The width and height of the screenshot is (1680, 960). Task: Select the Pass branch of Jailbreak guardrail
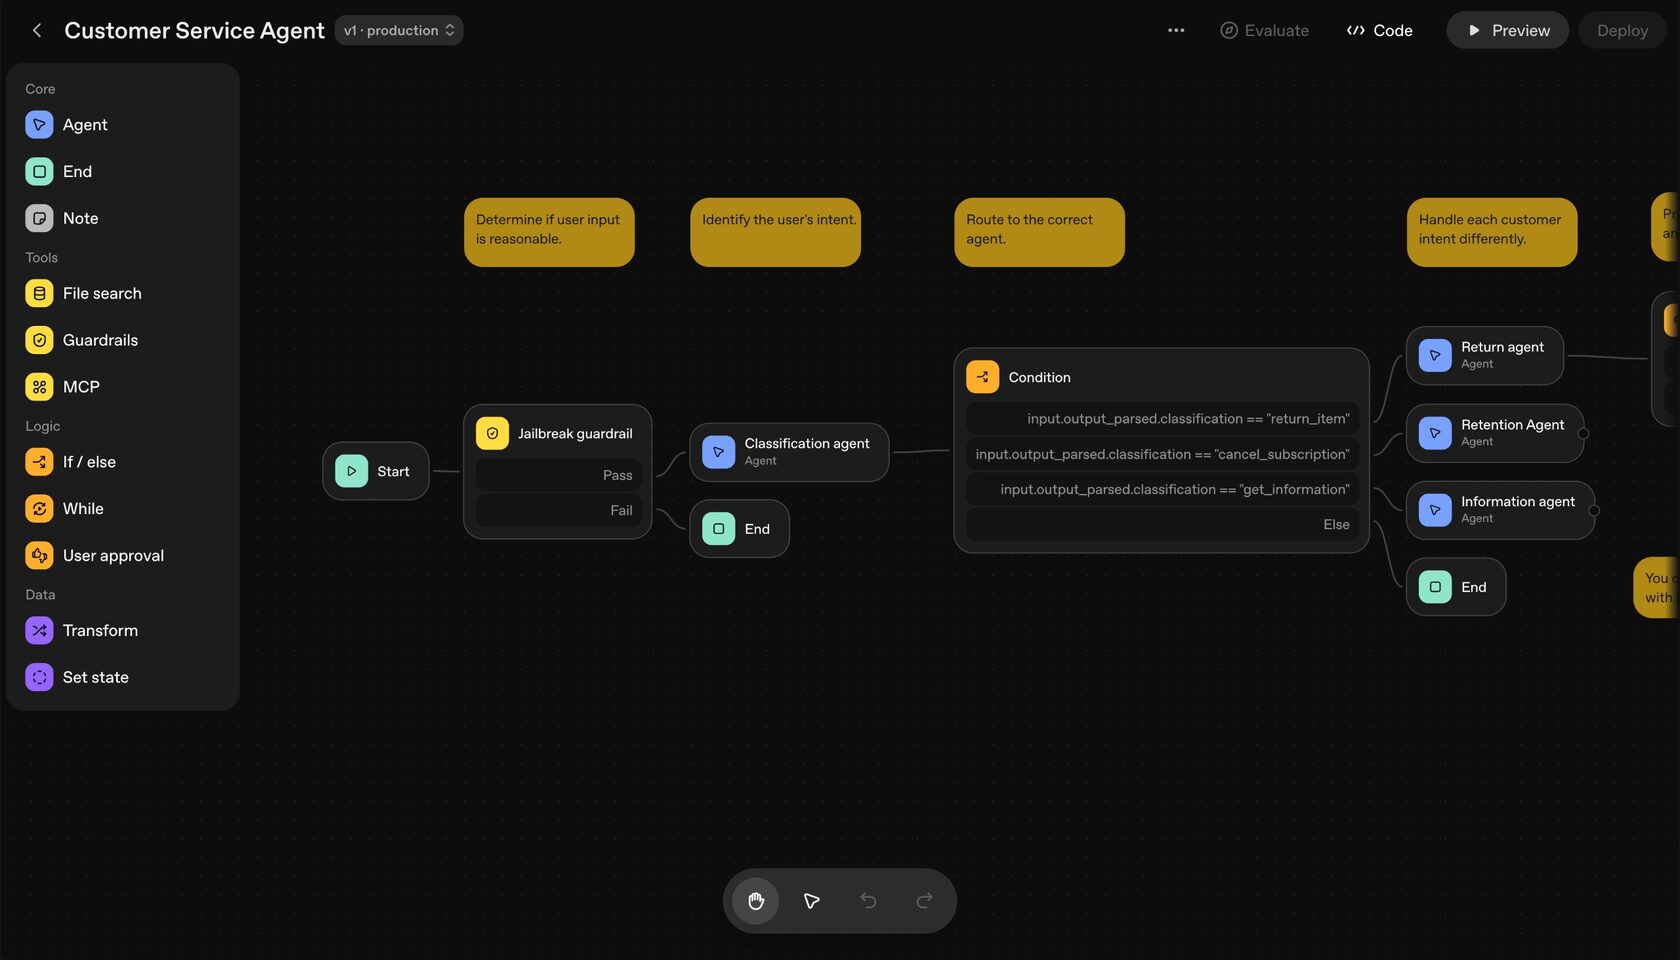click(559, 475)
